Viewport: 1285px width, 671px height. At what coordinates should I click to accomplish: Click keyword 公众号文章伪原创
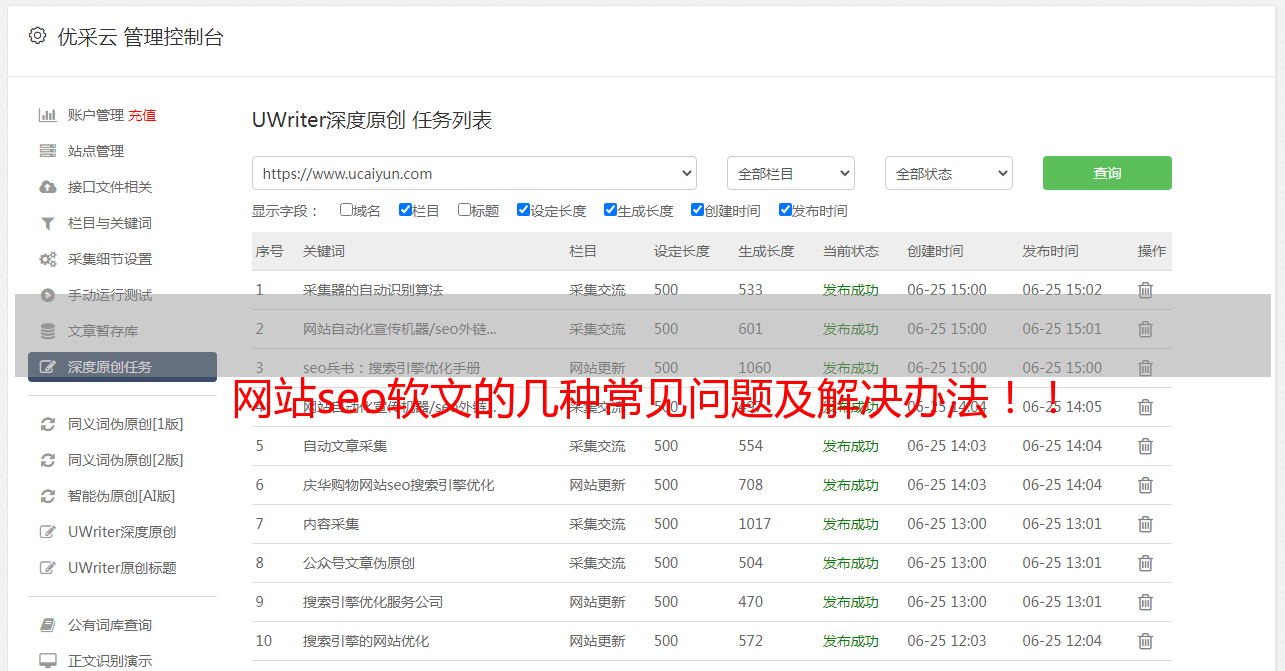point(359,563)
